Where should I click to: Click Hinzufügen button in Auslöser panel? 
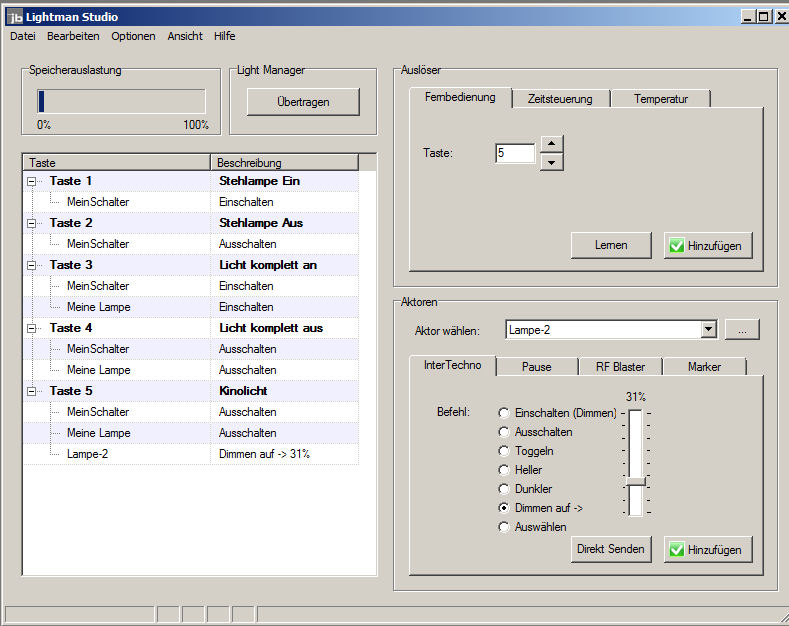(x=707, y=245)
